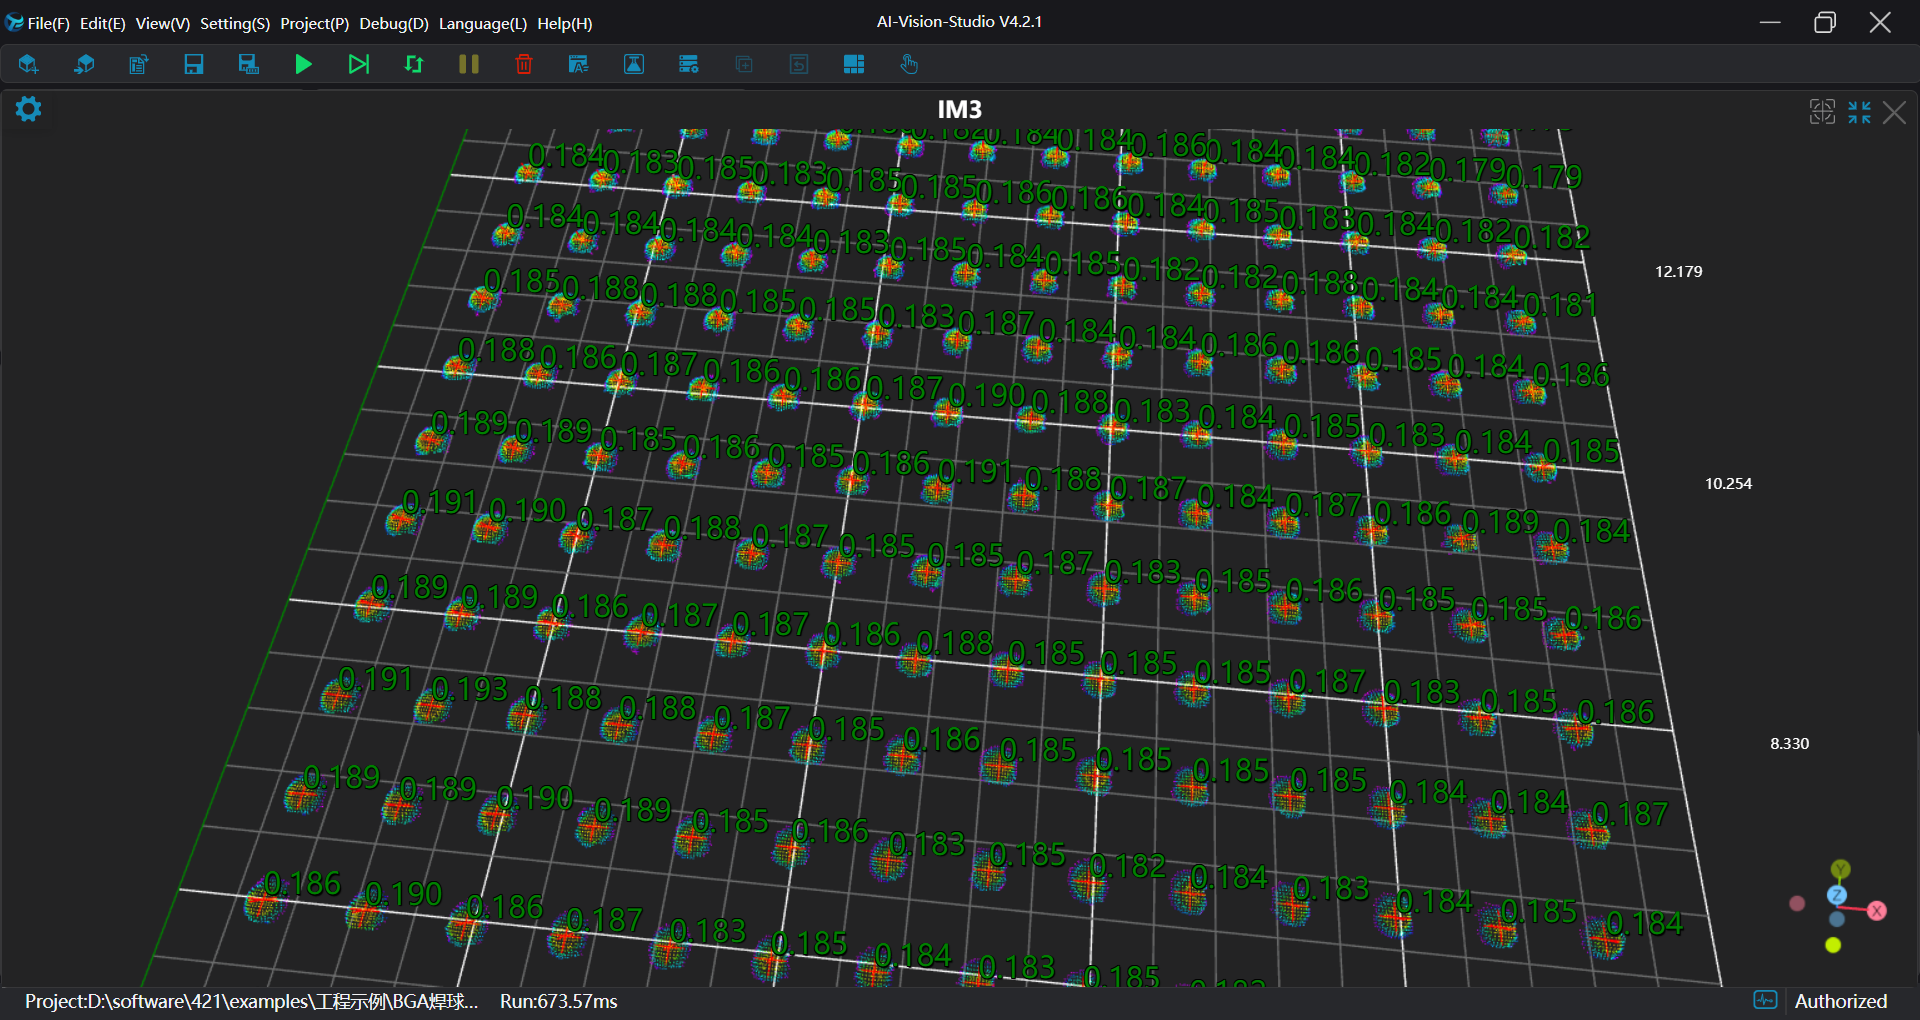1920x1020 pixels.
Task: Click the import project cube icon
Action: (x=84, y=65)
